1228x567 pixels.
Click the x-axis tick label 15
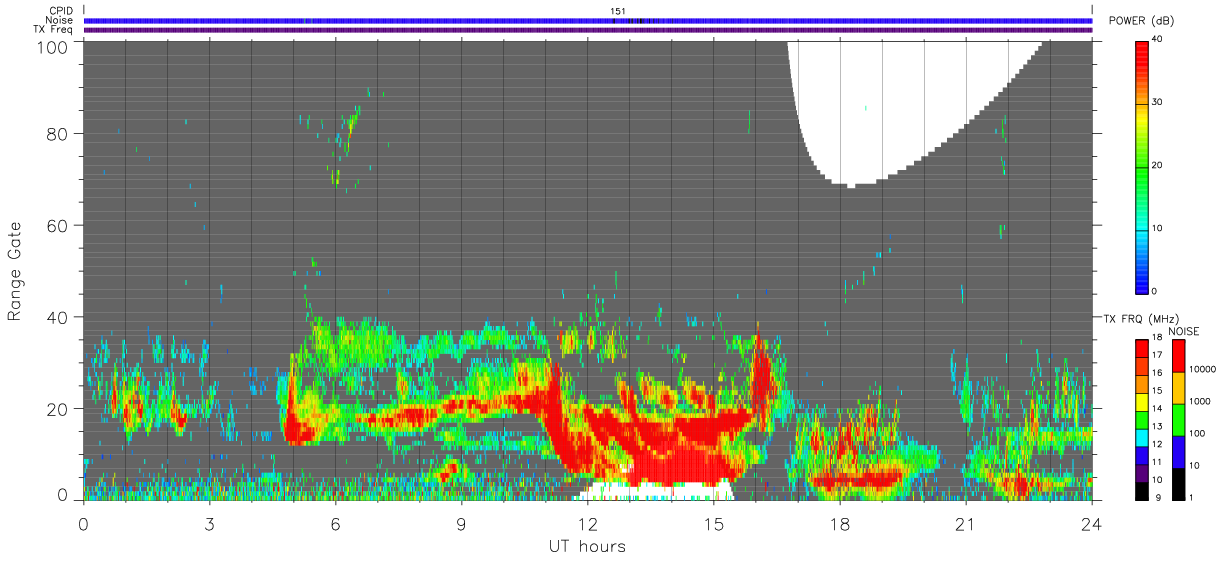pyautogui.click(x=713, y=524)
